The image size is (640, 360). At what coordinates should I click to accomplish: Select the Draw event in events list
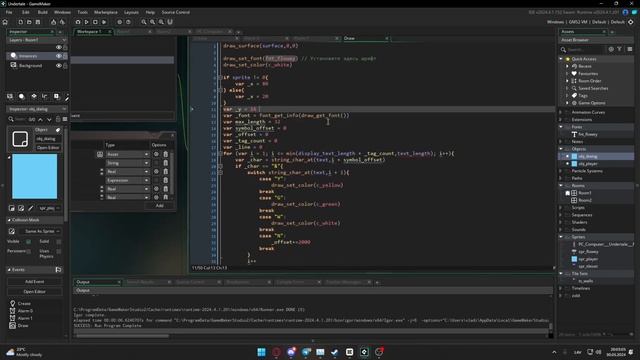coord(23,326)
